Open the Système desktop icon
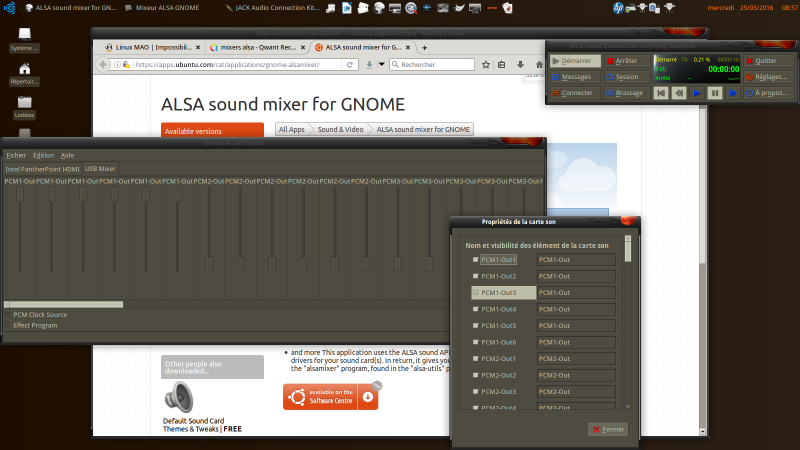The image size is (800, 450). (24, 40)
